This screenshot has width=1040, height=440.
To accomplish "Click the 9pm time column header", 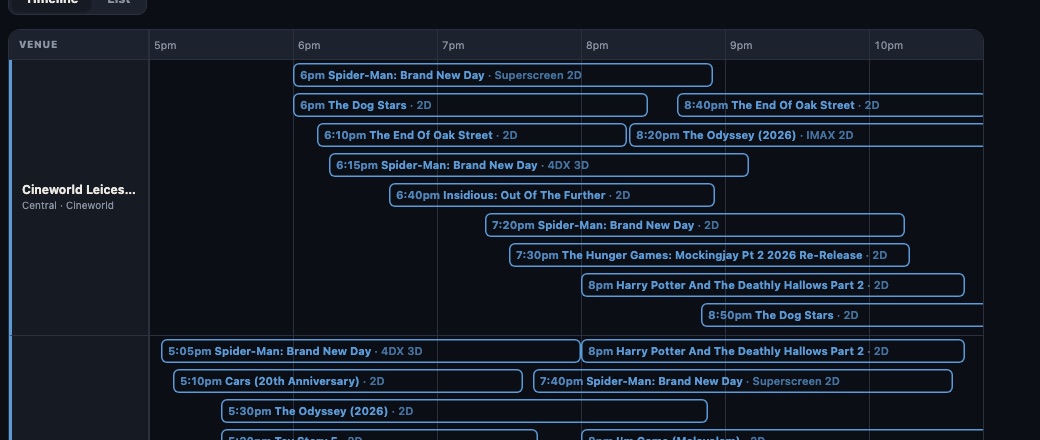I will (x=741, y=46).
